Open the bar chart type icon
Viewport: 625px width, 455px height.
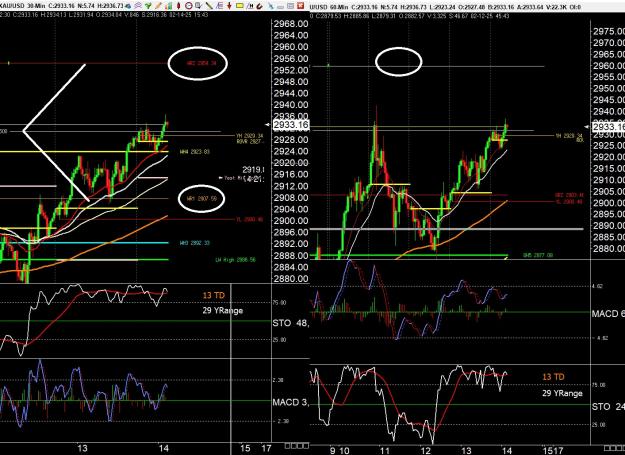(168, 6)
